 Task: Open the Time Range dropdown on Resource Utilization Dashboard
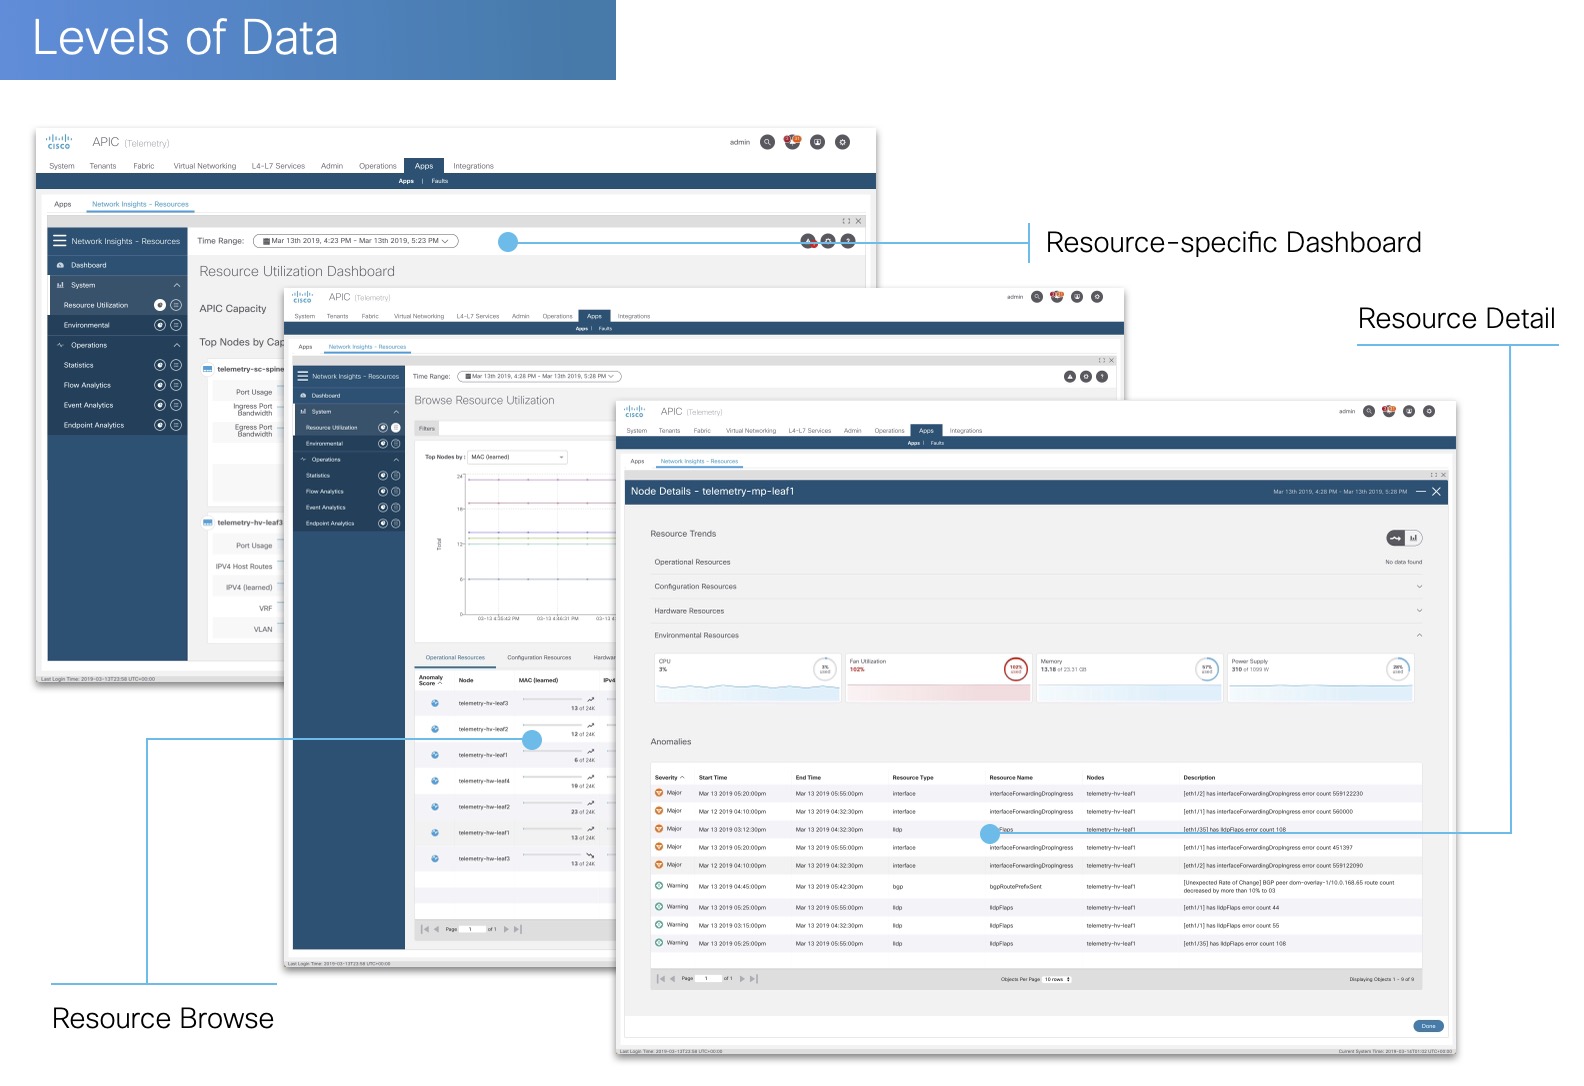(x=355, y=241)
